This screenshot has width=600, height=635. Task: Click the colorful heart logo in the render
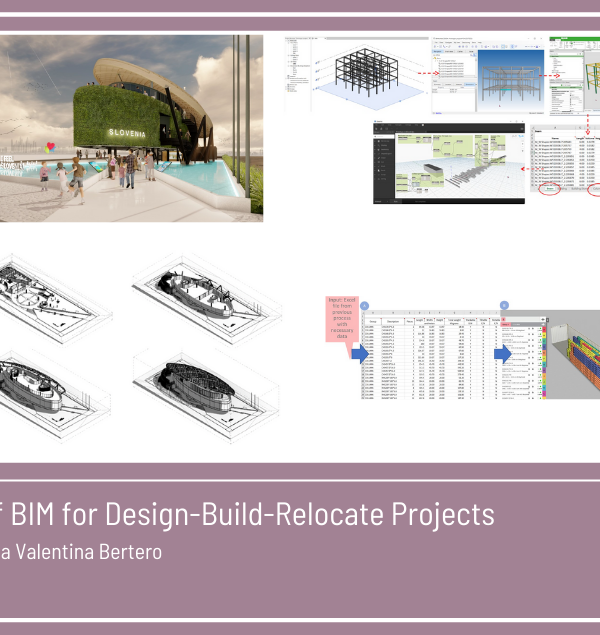(x=51, y=146)
